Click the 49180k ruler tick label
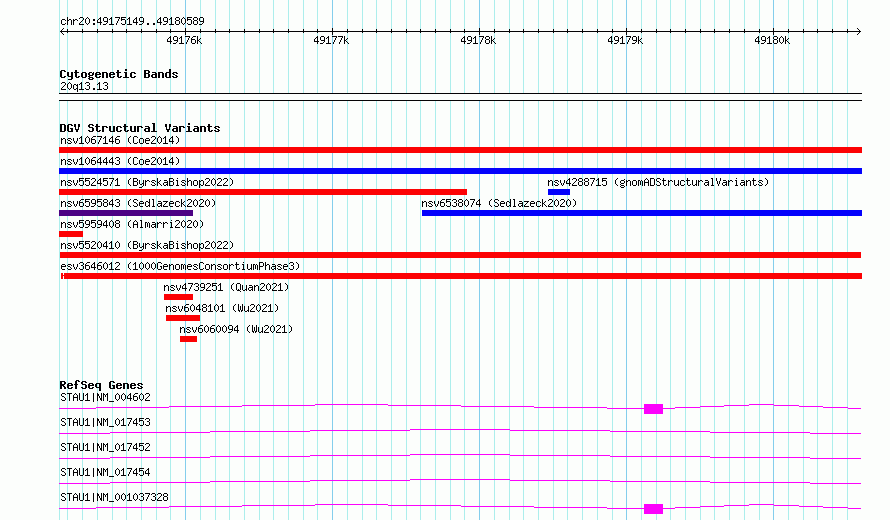The height and width of the screenshot is (520, 890). point(772,40)
